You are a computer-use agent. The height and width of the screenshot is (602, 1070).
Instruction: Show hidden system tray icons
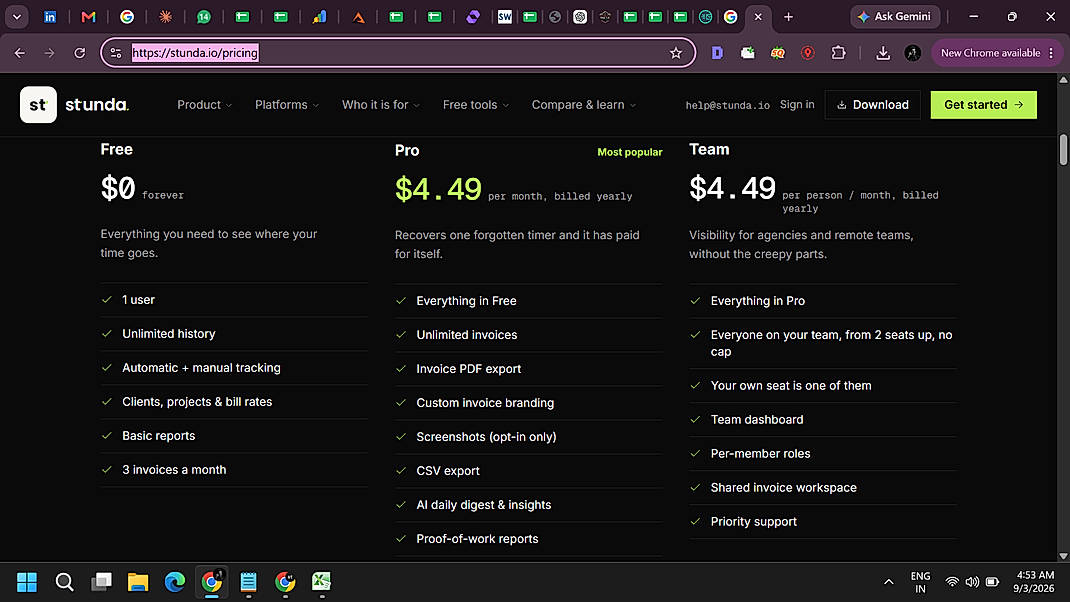click(x=888, y=582)
